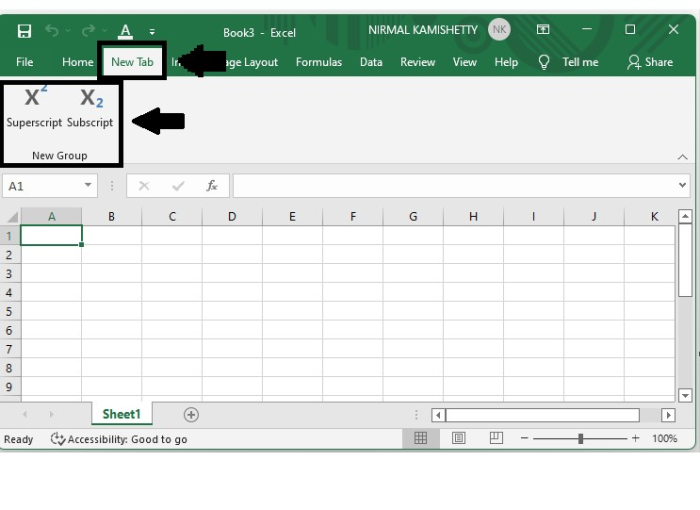Click the Font Color A icon
Viewport: 700px width, 510px height.
click(125, 31)
